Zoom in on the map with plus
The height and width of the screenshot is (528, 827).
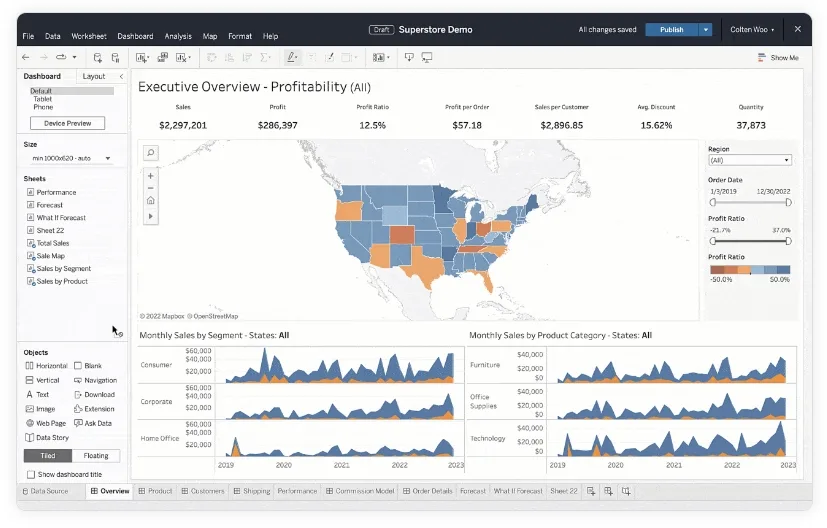point(150,176)
